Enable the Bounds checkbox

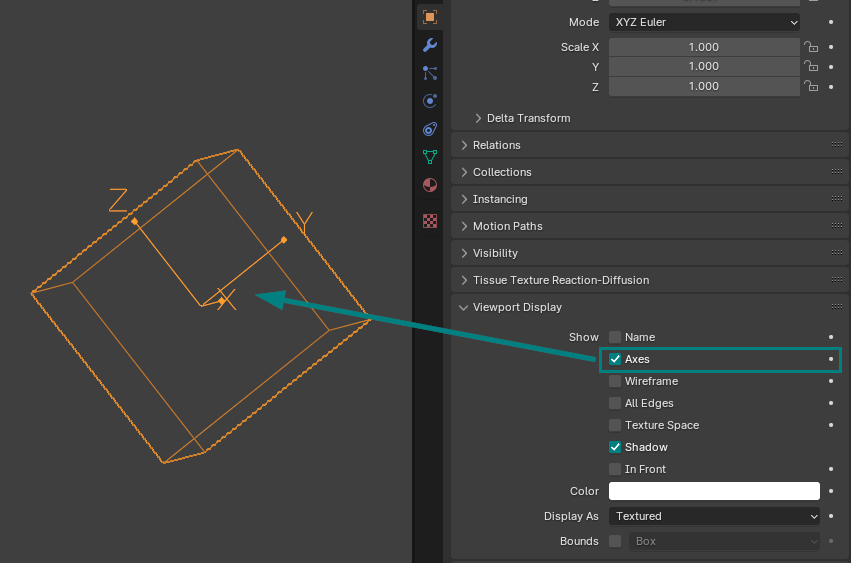[x=615, y=541]
